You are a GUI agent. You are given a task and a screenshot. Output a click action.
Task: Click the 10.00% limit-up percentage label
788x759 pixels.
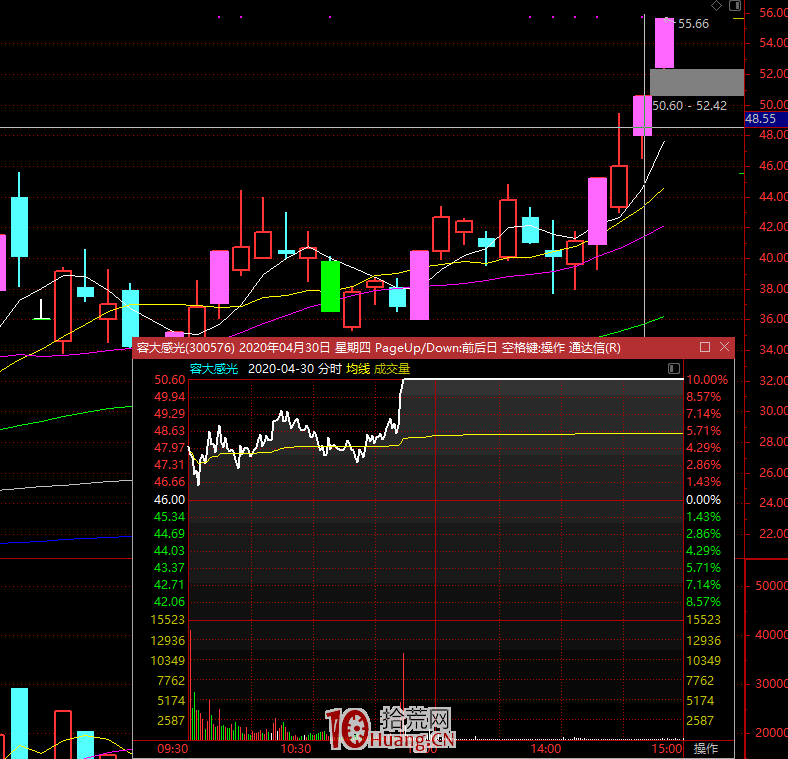[x=707, y=380]
